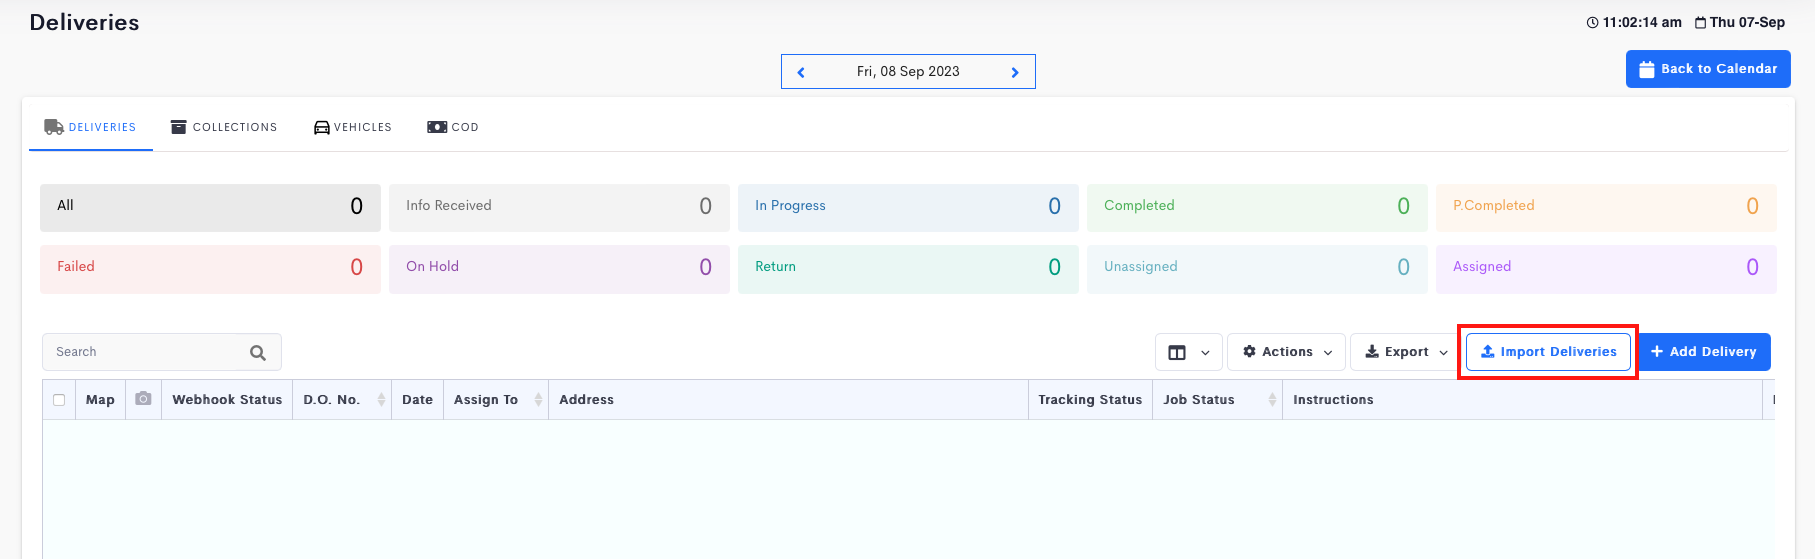Click the 11:02:14 am time text
Viewport: 1815px width, 559px height.
click(x=1642, y=22)
